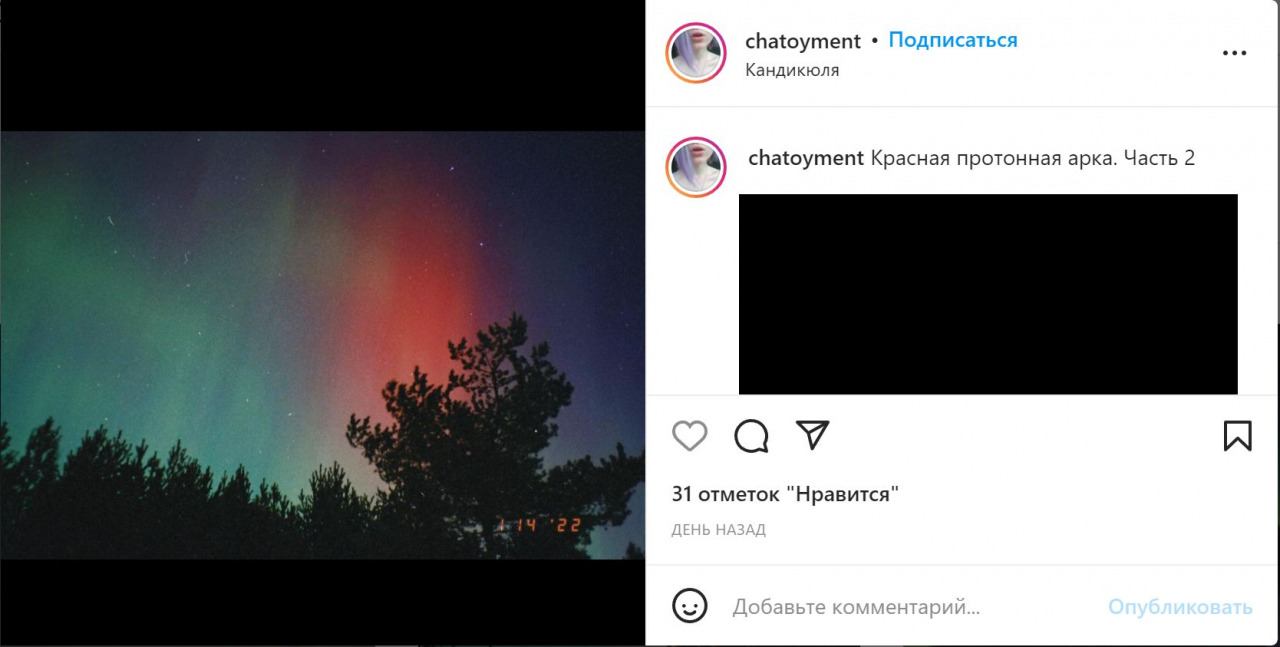This screenshot has width=1280, height=647.
Task: Click the orange date stamp on the photo
Action: [x=538, y=525]
